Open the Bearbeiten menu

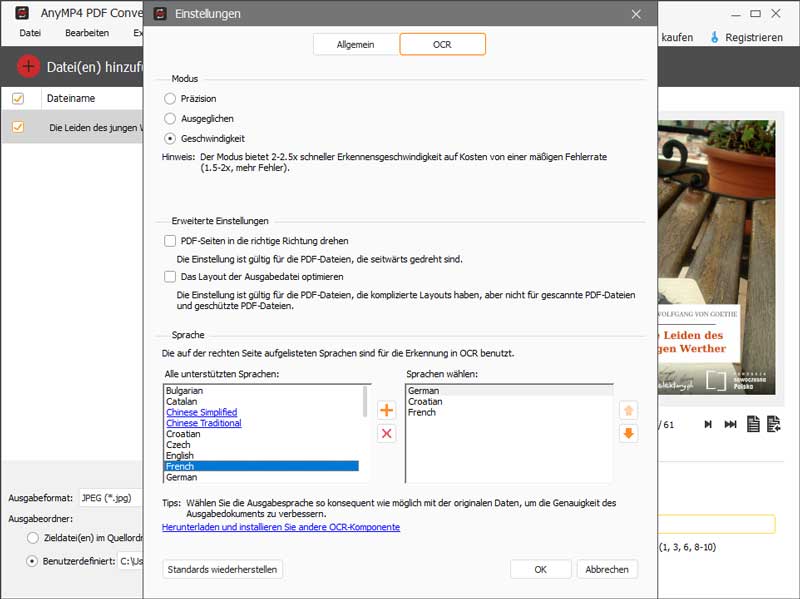87,33
